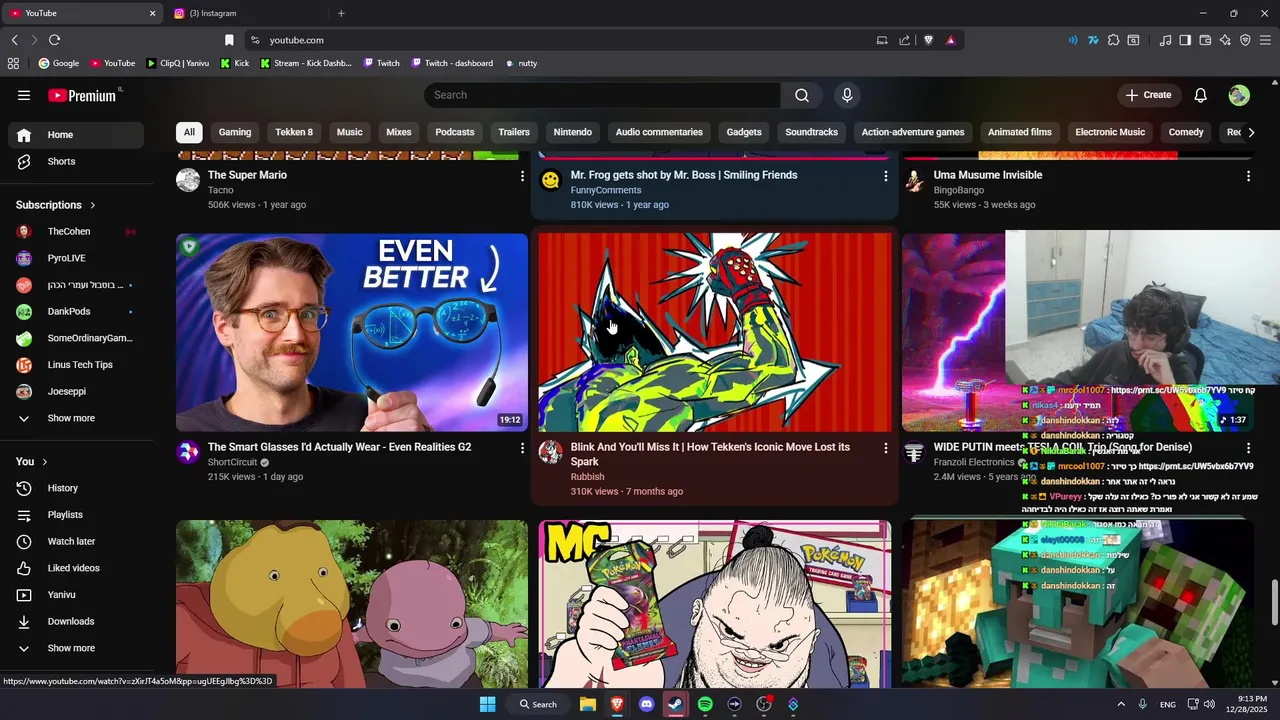Select the Audio commentaries chip

click(659, 132)
